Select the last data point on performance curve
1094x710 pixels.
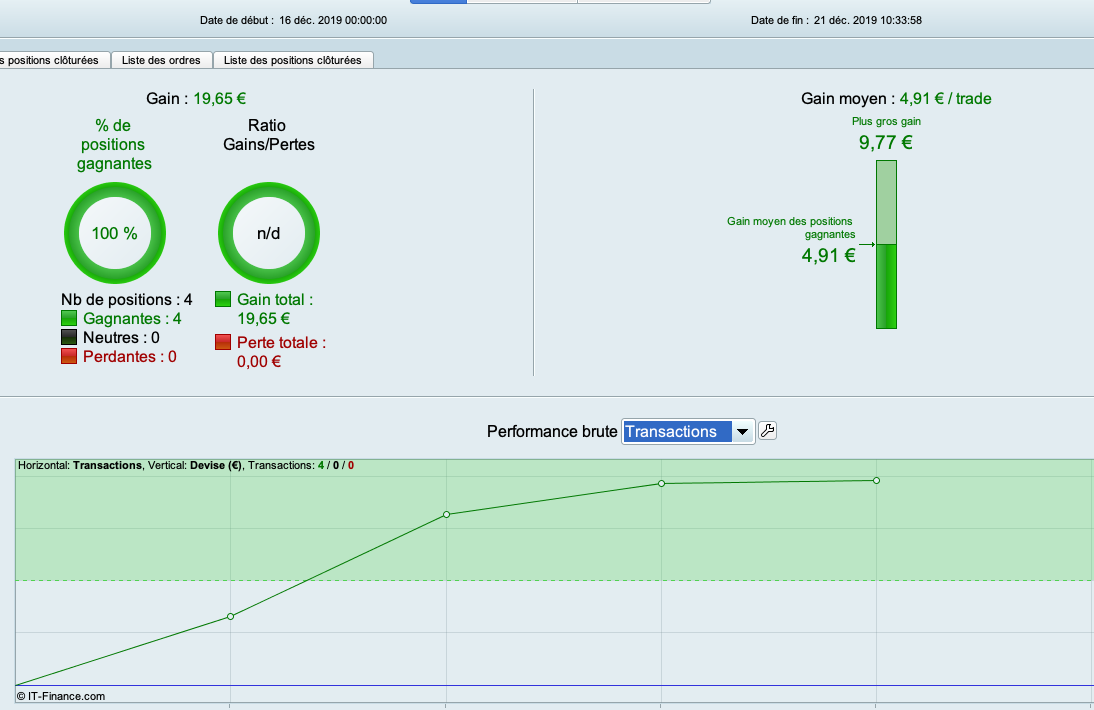[x=876, y=481]
